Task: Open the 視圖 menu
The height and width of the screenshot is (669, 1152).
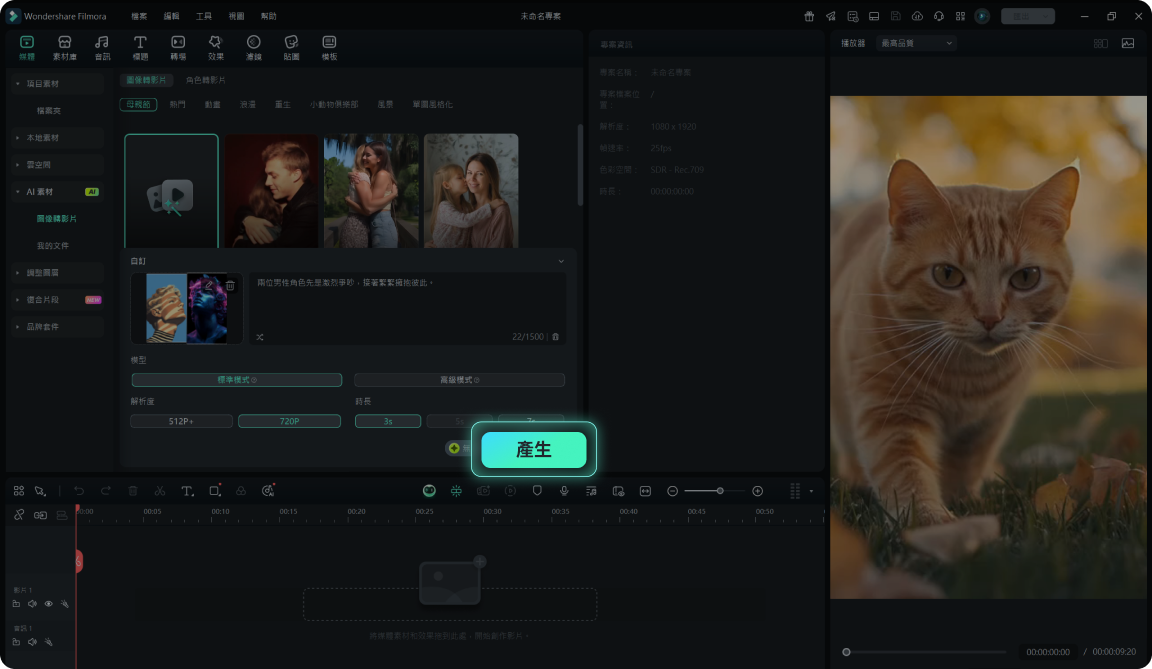Action: (x=236, y=16)
